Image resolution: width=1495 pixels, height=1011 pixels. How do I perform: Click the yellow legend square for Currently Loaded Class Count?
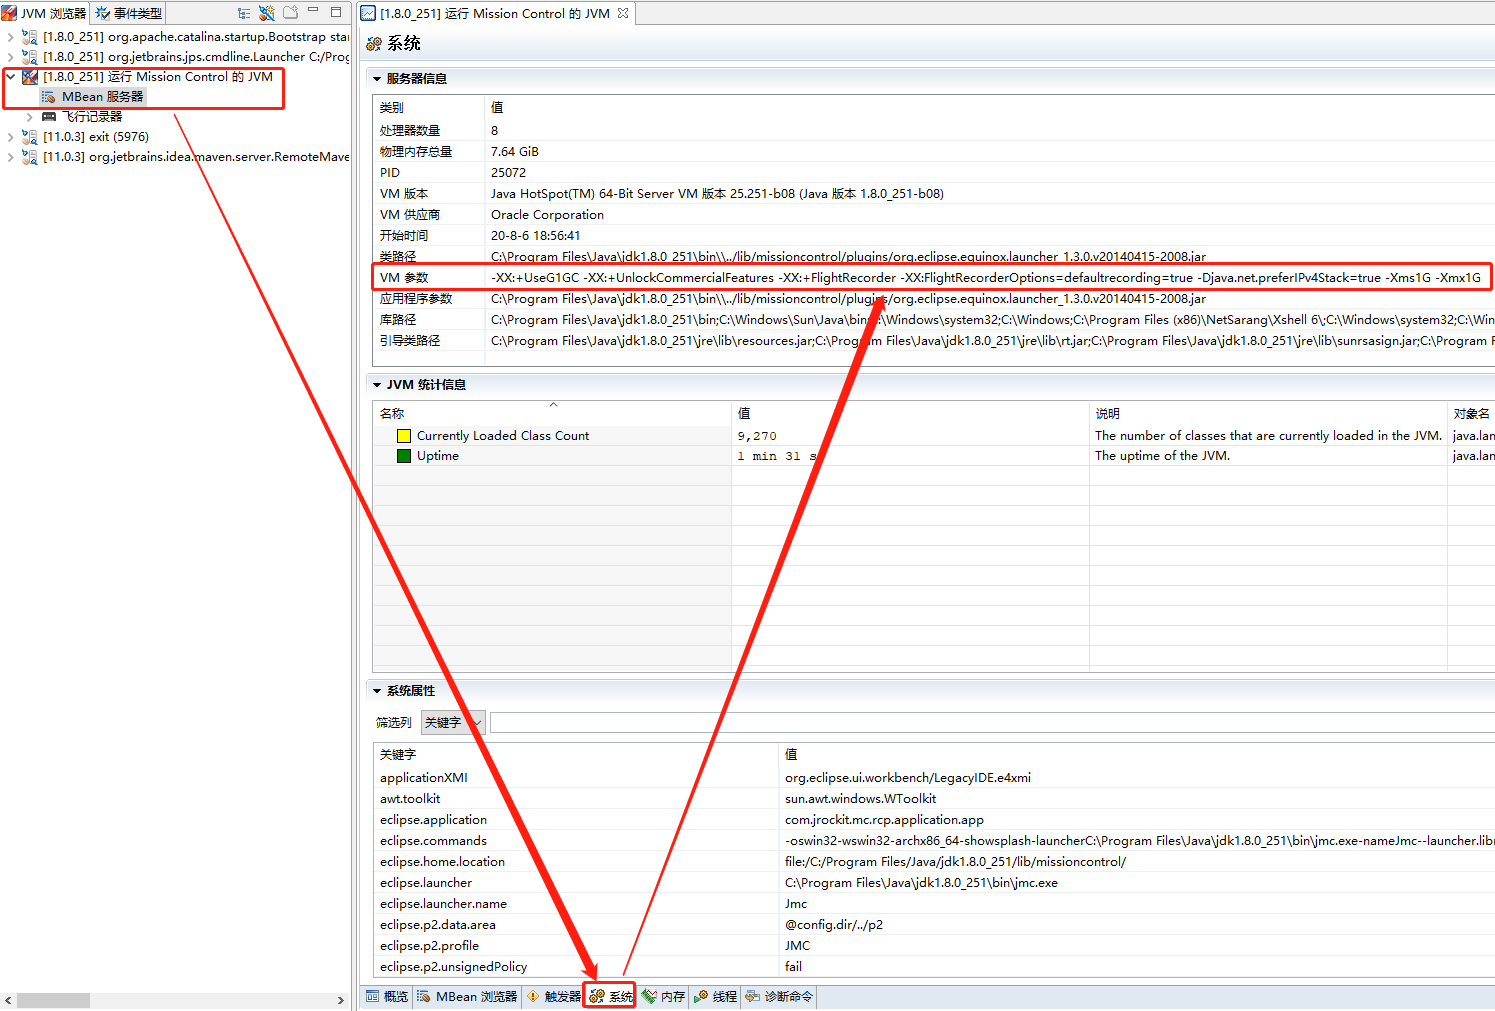(403, 435)
